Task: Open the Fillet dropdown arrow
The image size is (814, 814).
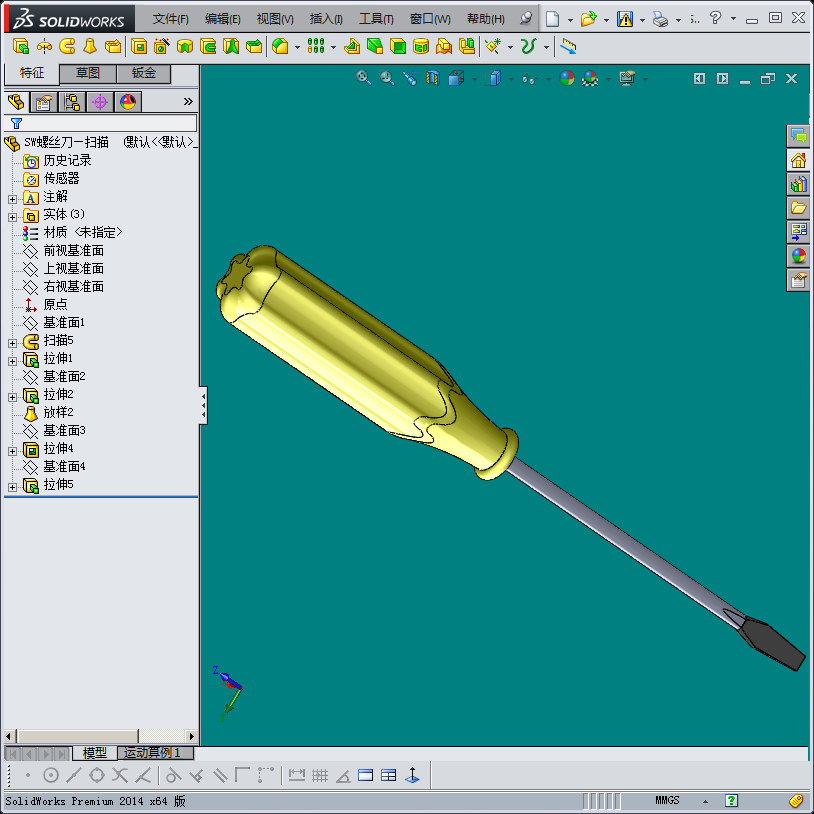Action: [x=297, y=47]
